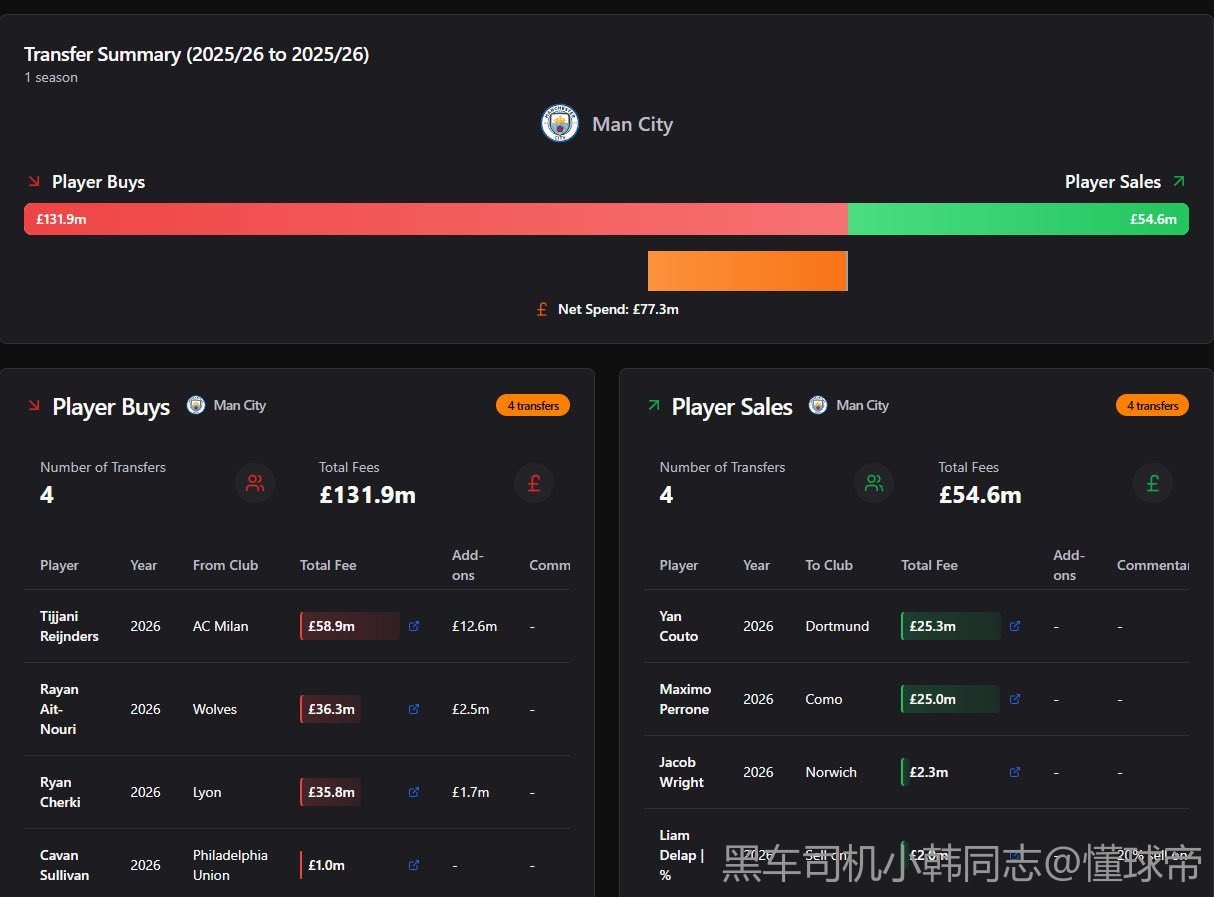Click the large Man City crest in the summary header
Screen dimensions: 1214x897
point(560,123)
